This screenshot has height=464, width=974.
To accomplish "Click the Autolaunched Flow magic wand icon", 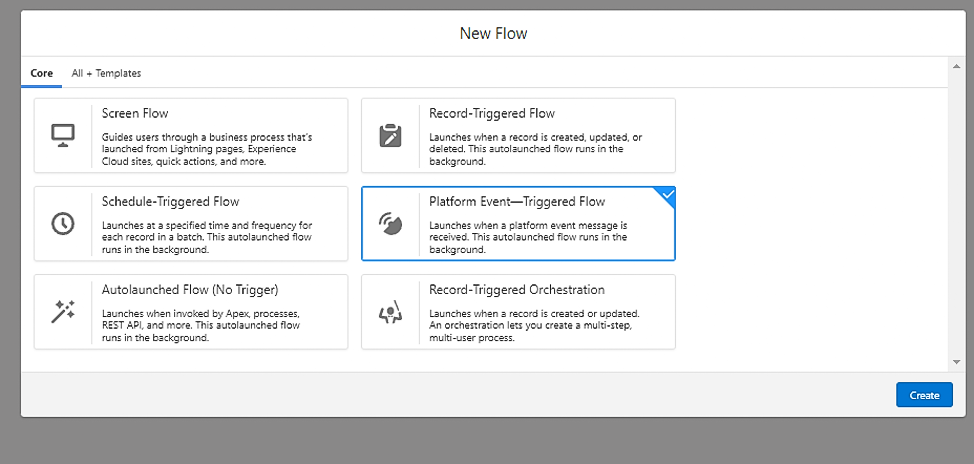I will pos(62,312).
